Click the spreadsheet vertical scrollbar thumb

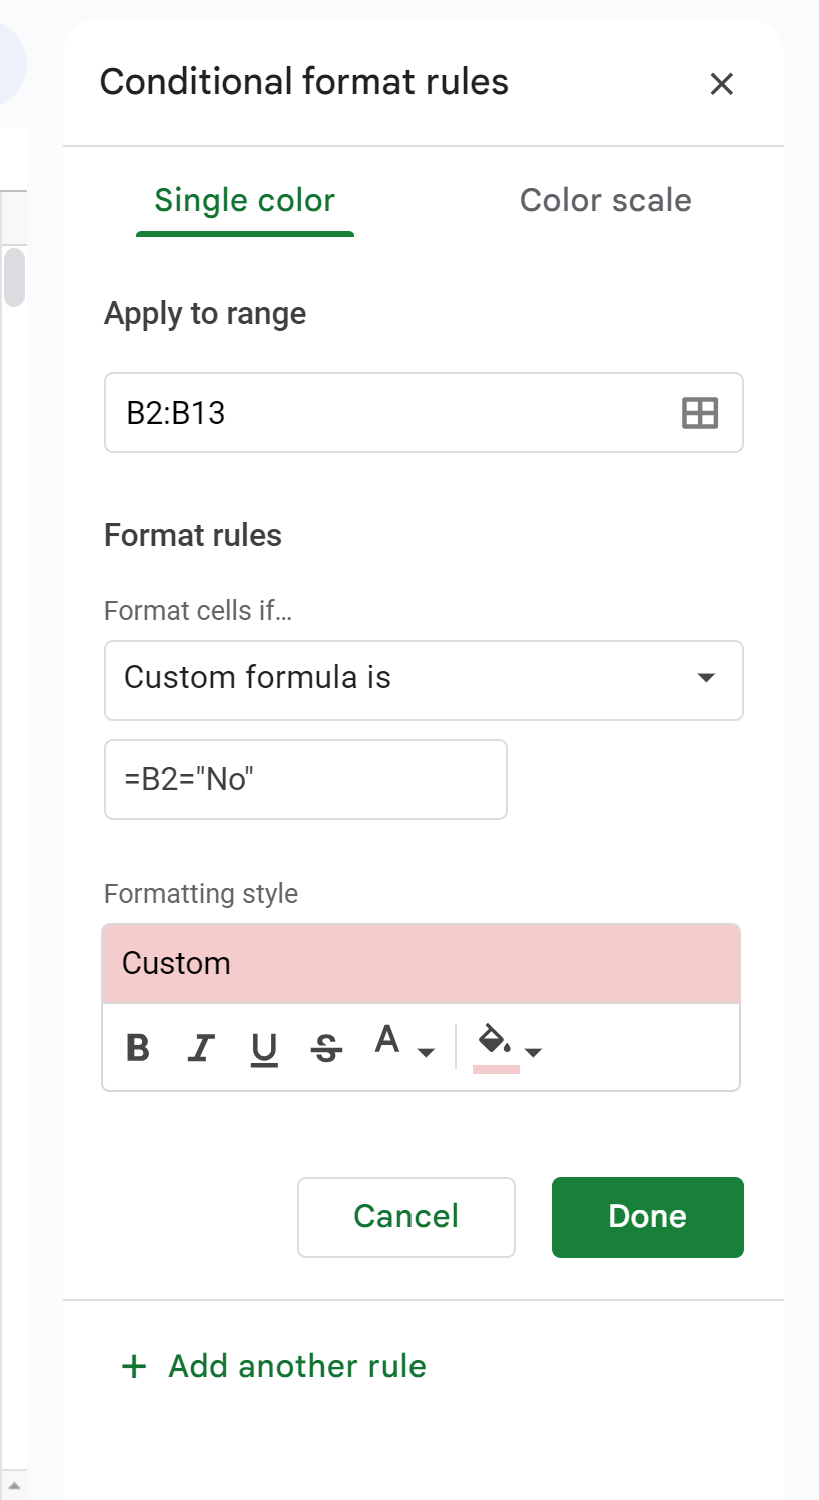pyautogui.click(x=14, y=277)
